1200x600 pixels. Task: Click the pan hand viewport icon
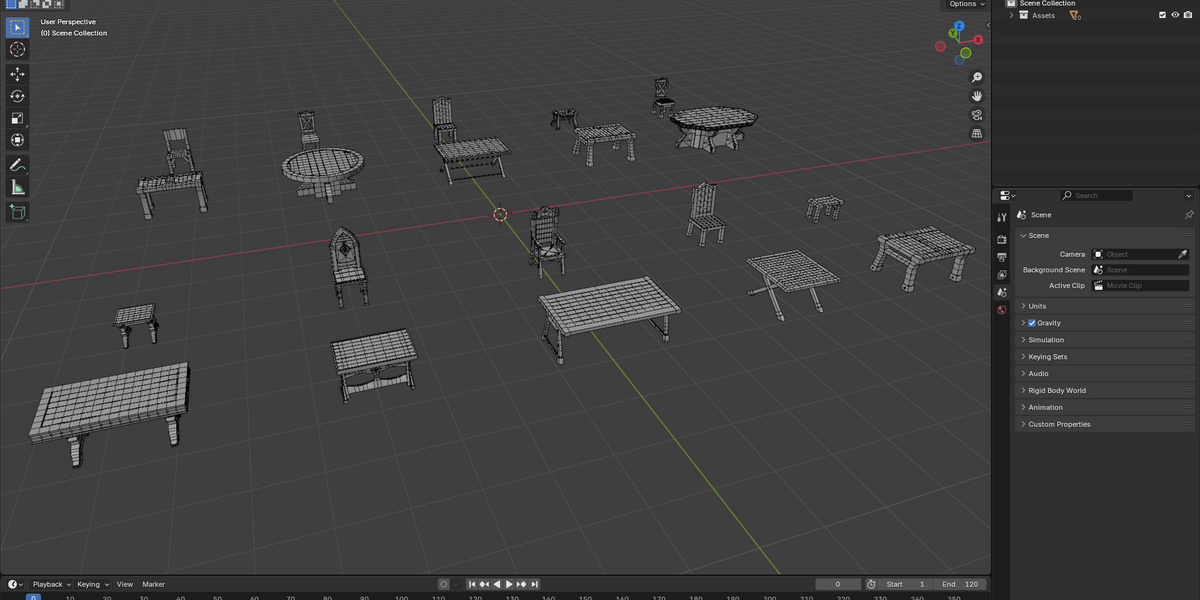coord(977,96)
